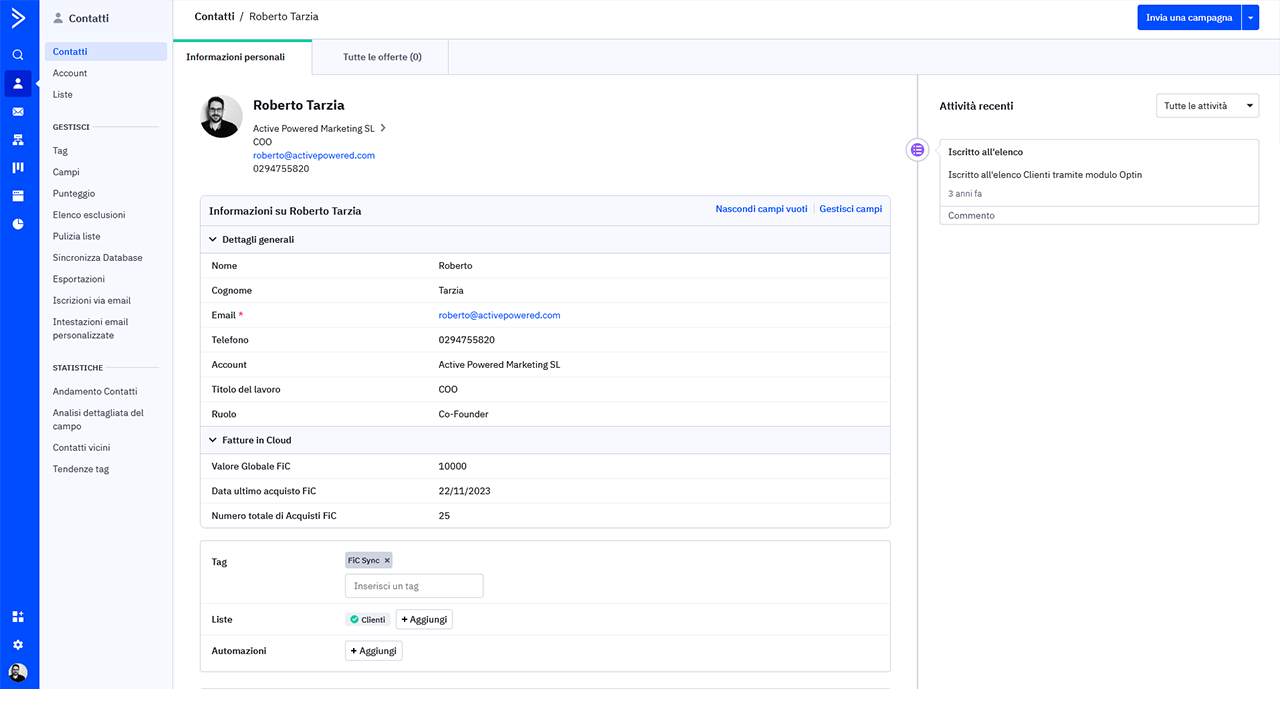The image size is (1280, 720).
Task: Click the Telefono value 0294755820 in table
Action: [466, 340]
